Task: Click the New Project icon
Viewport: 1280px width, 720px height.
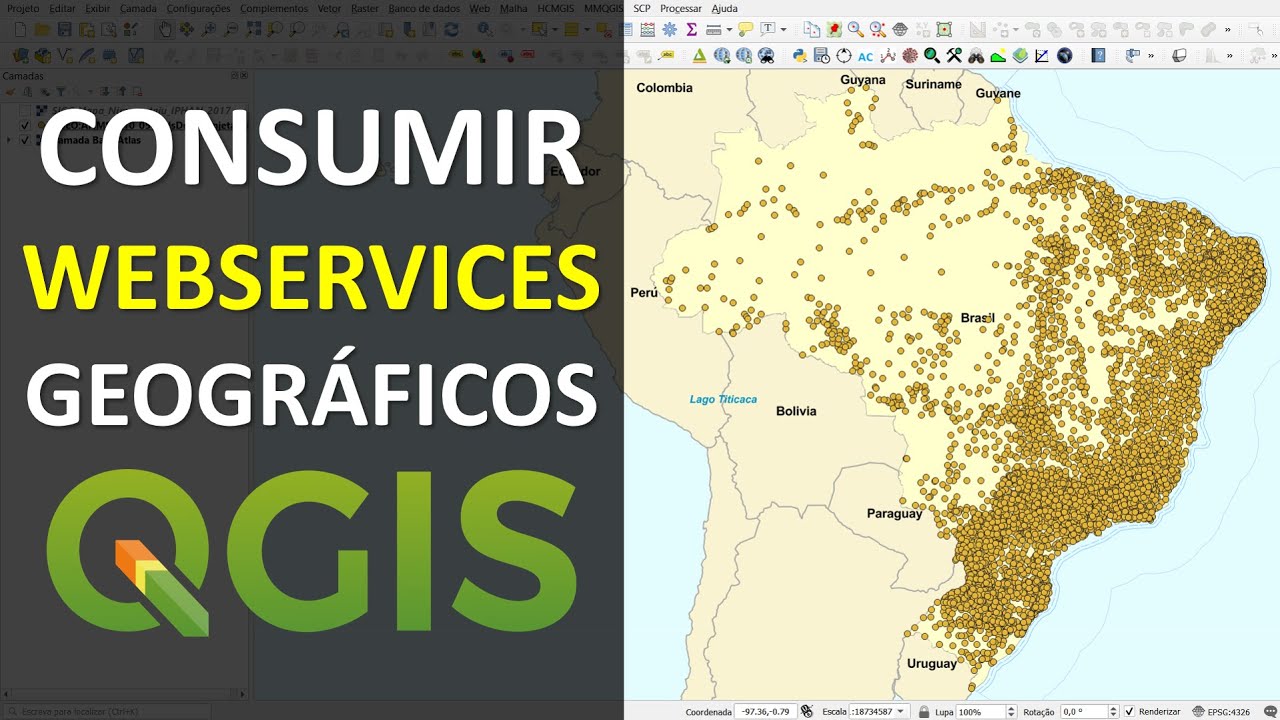Action: 20,30
